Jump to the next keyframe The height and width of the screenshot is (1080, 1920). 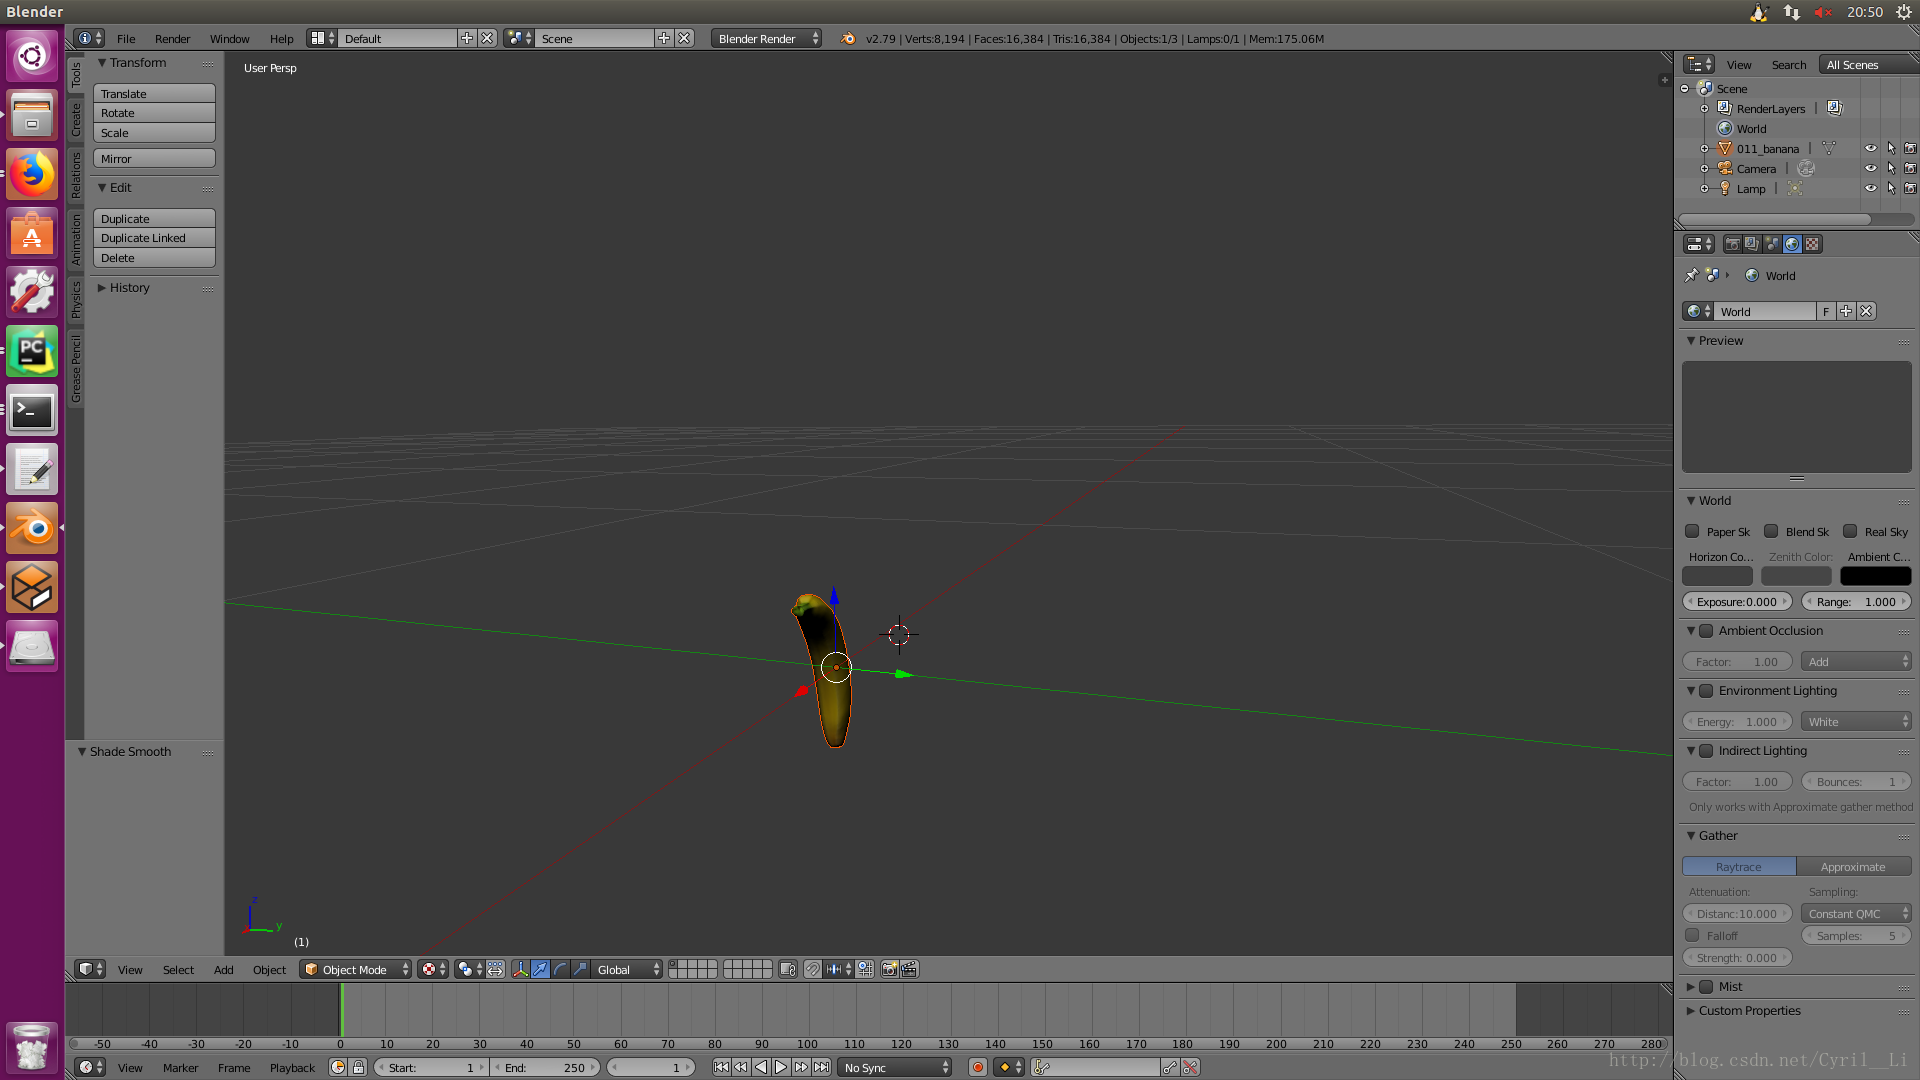click(801, 1067)
